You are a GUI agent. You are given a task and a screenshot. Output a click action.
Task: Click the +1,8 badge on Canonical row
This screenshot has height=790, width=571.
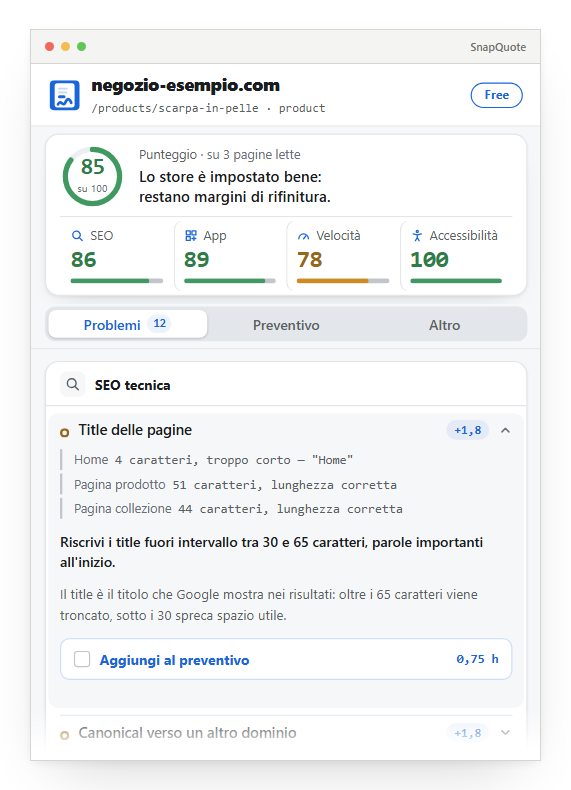pos(468,733)
